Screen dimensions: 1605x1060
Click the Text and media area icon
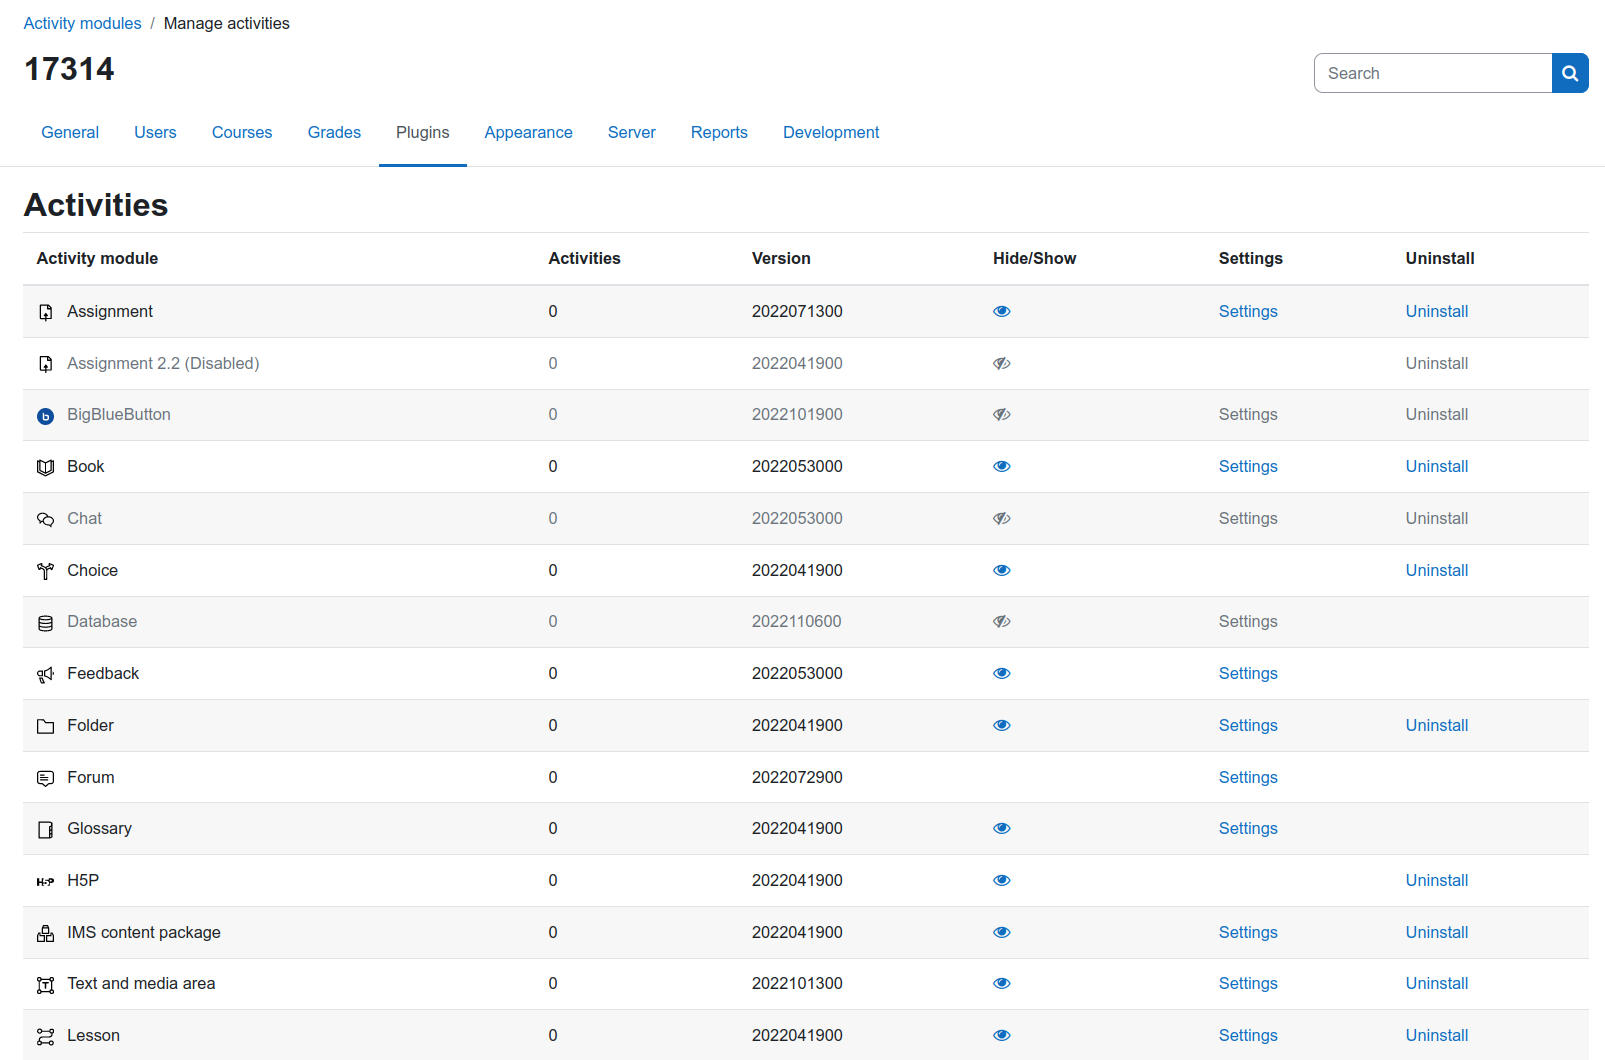click(45, 985)
